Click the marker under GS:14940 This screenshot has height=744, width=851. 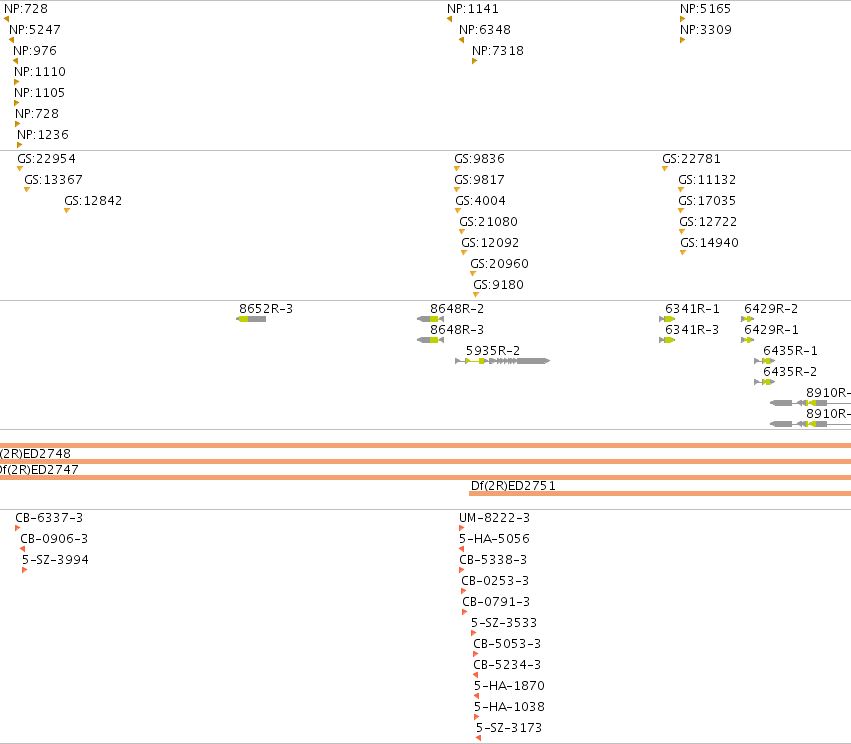click(683, 253)
